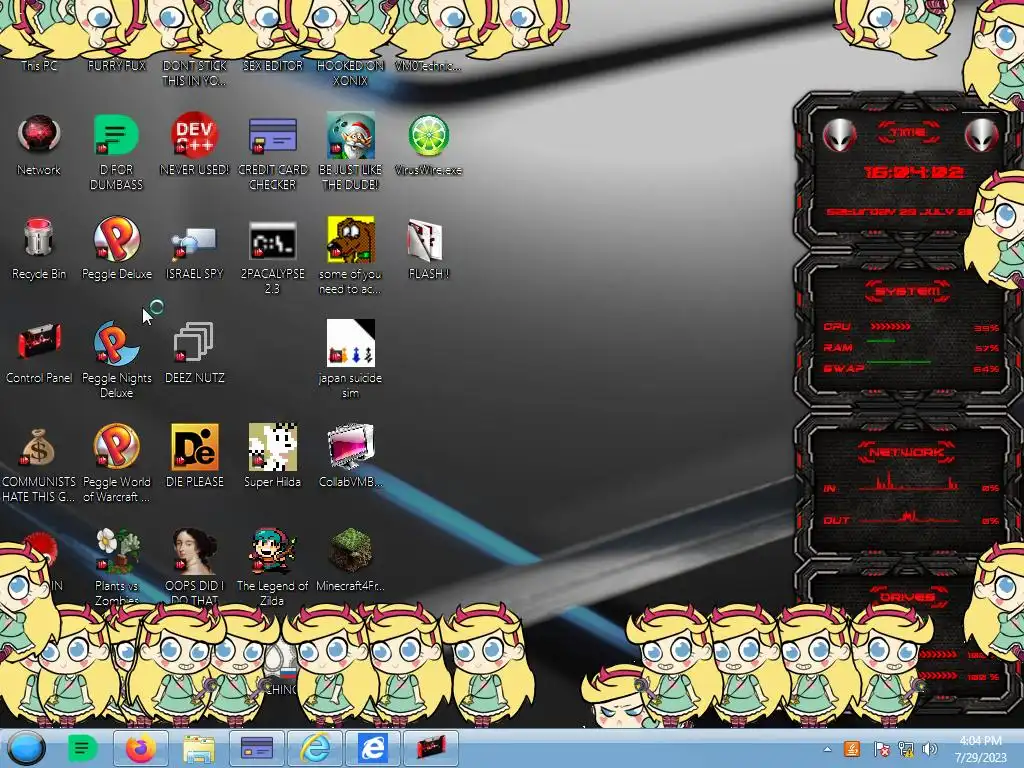
Task: Select the BE JUST LIKE THE DUDE! shortcut
Action: 350,151
